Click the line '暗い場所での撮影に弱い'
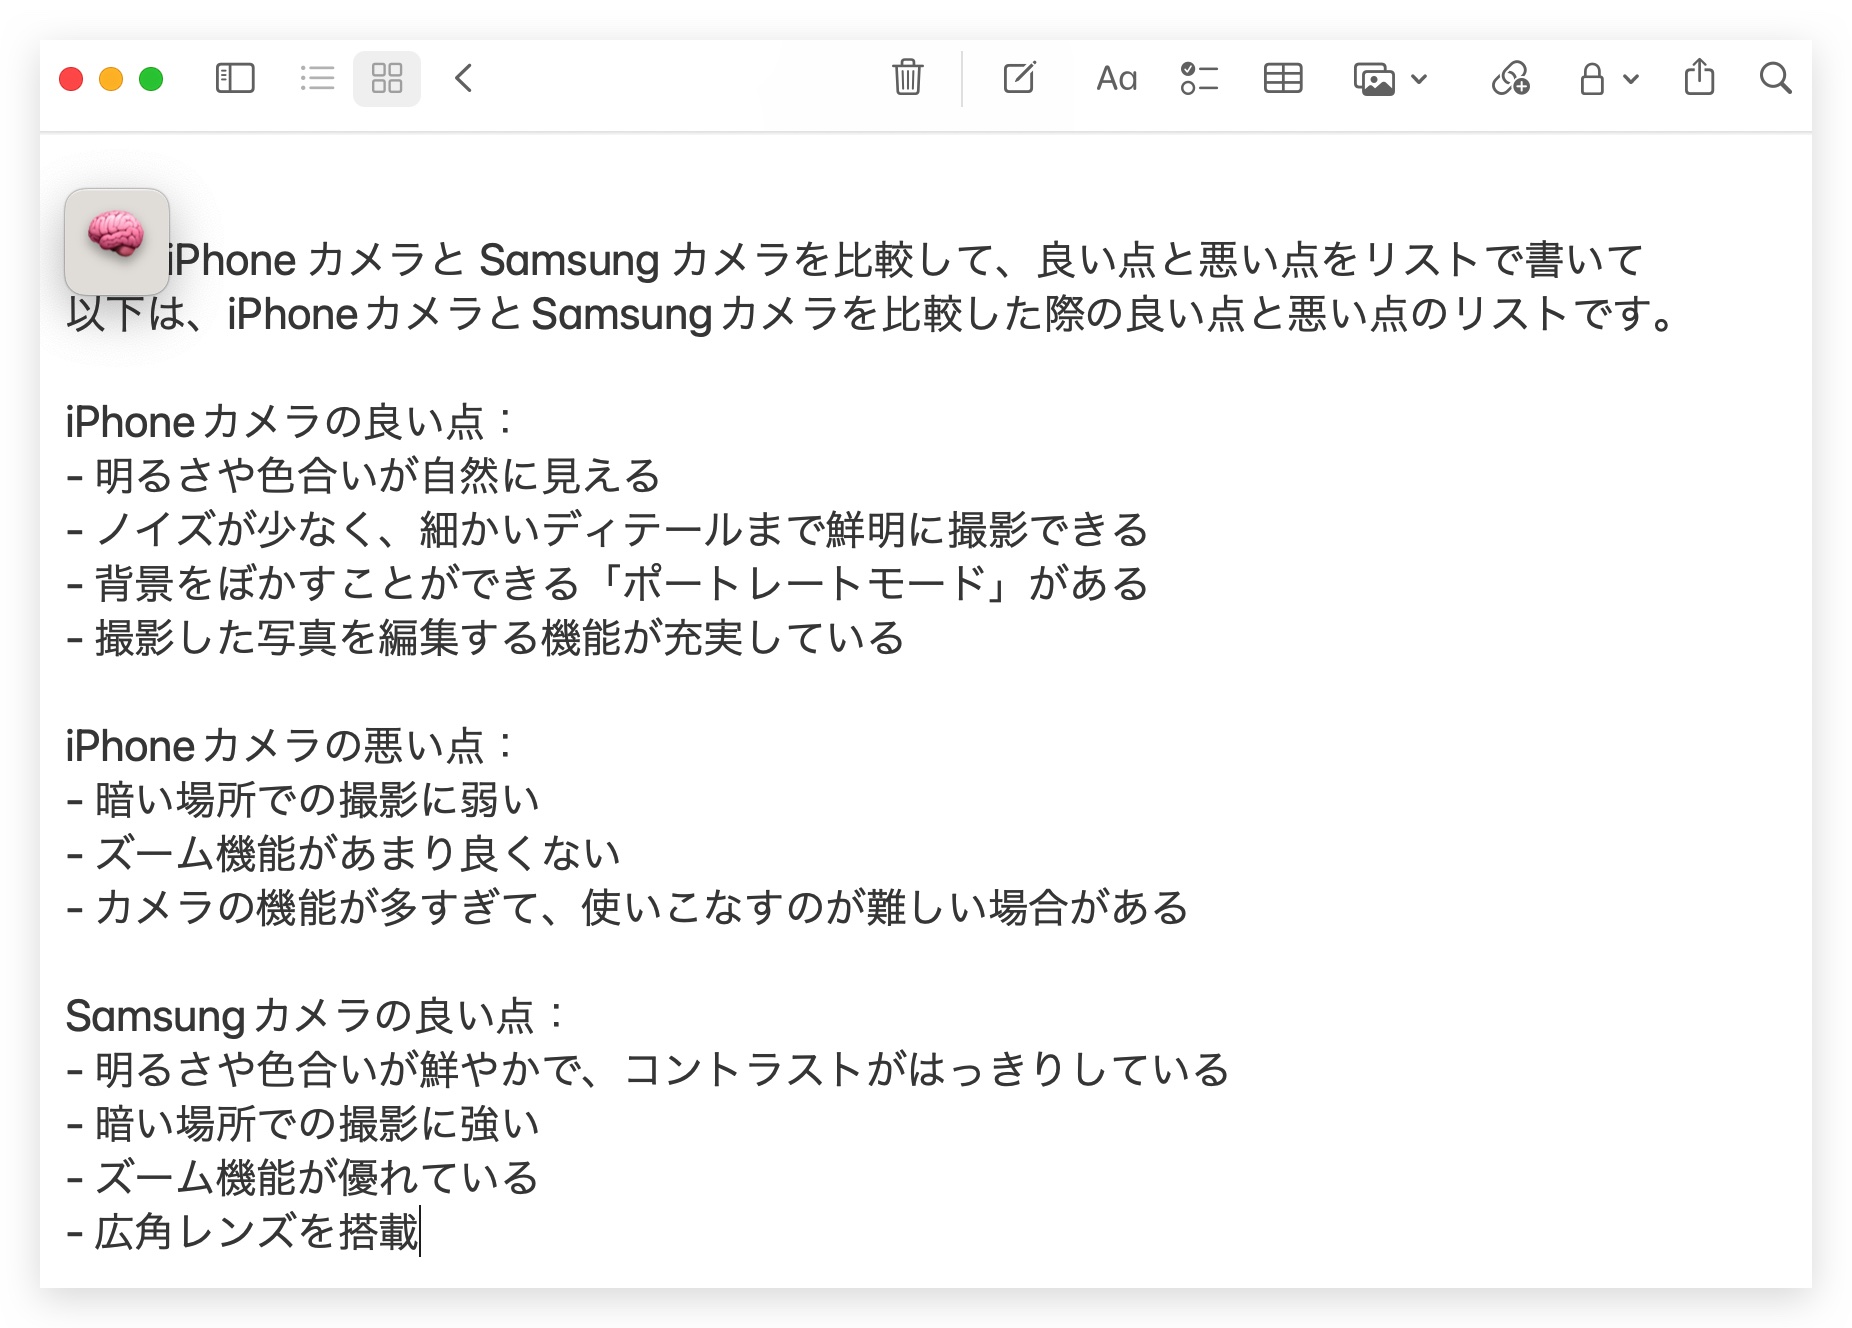This screenshot has width=1852, height=1328. 303,800
